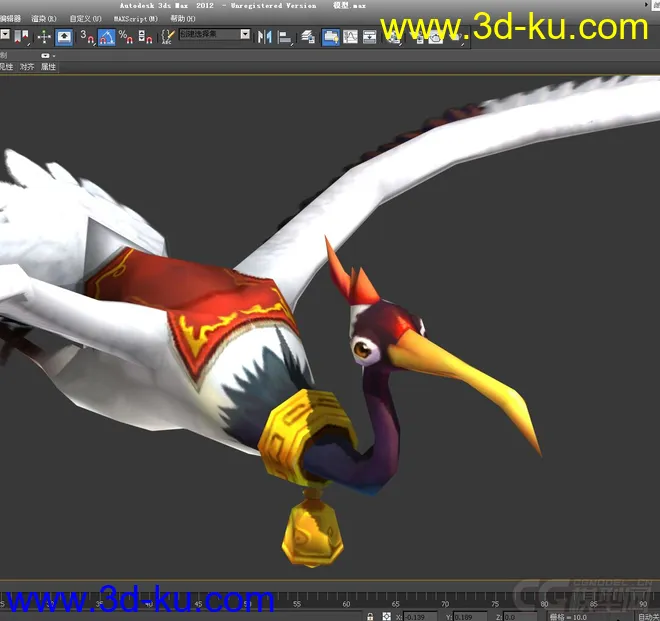Toggle Keyboard Shortcut Override icon
Screen dimensions: 660x621
point(64,37)
